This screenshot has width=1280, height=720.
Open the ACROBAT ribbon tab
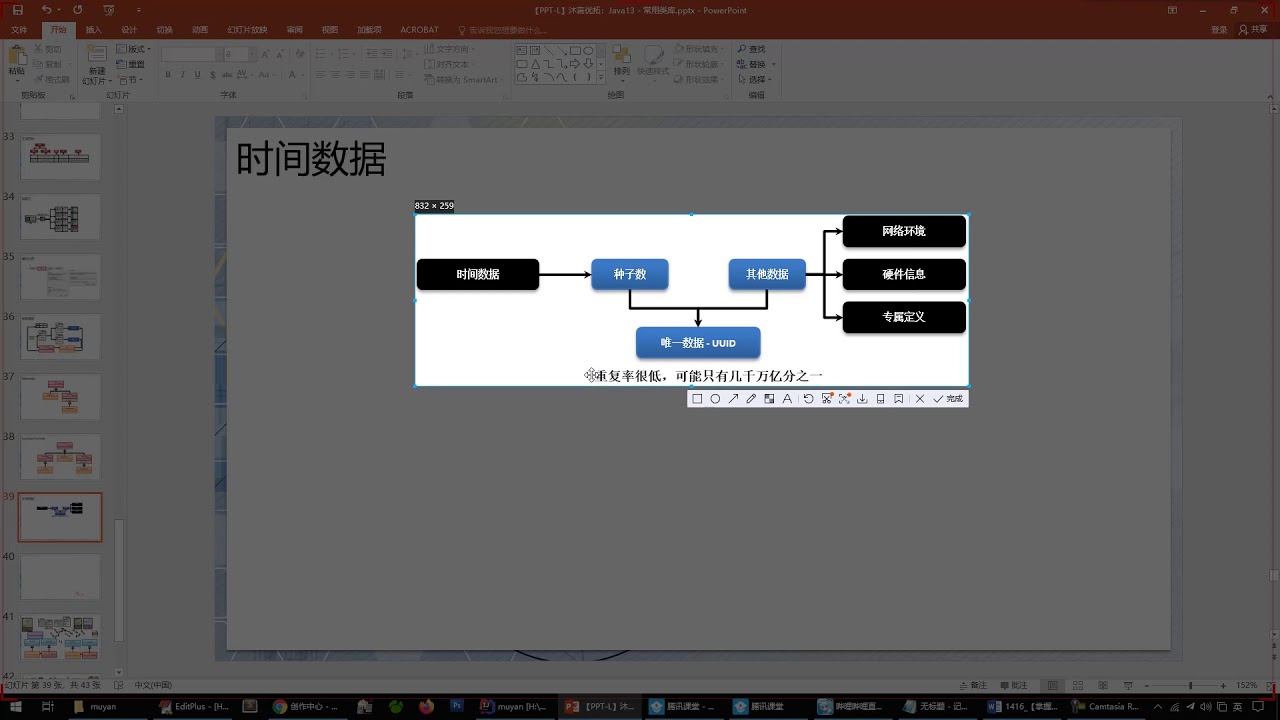point(419,30)
